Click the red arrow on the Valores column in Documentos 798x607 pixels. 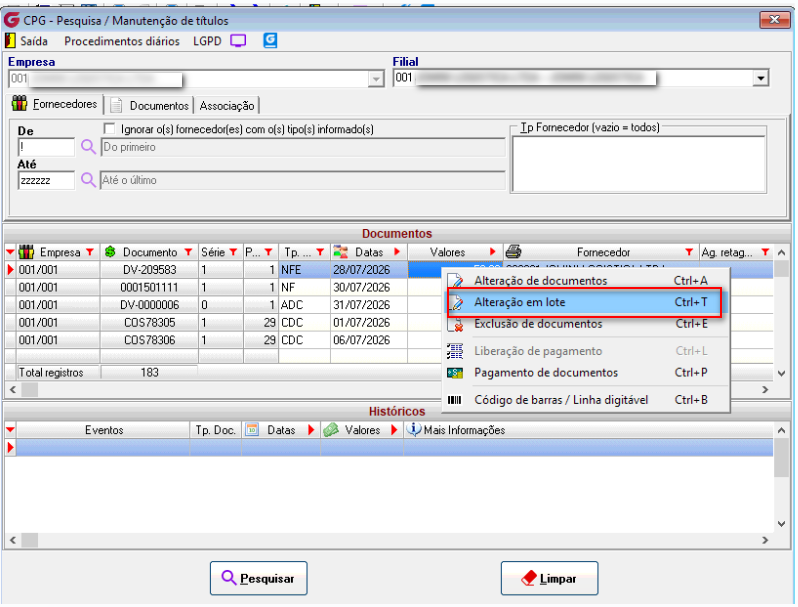click(493, 252)
